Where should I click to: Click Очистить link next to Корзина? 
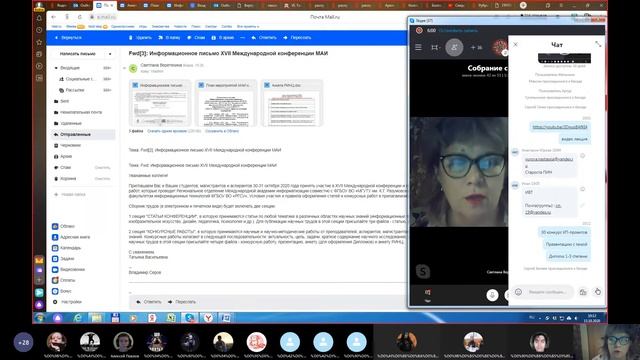click(x=102, y=178)
